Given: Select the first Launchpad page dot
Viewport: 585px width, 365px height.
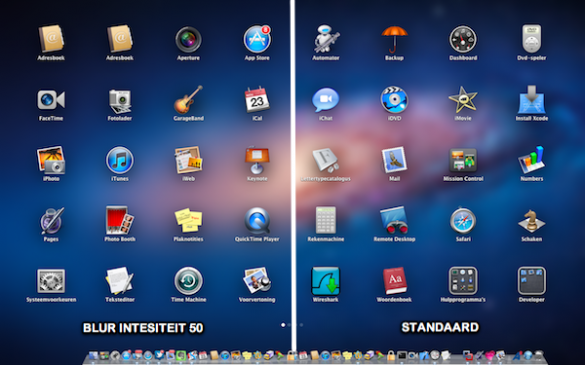Looking at the screenshot, I should pos(283,325).
